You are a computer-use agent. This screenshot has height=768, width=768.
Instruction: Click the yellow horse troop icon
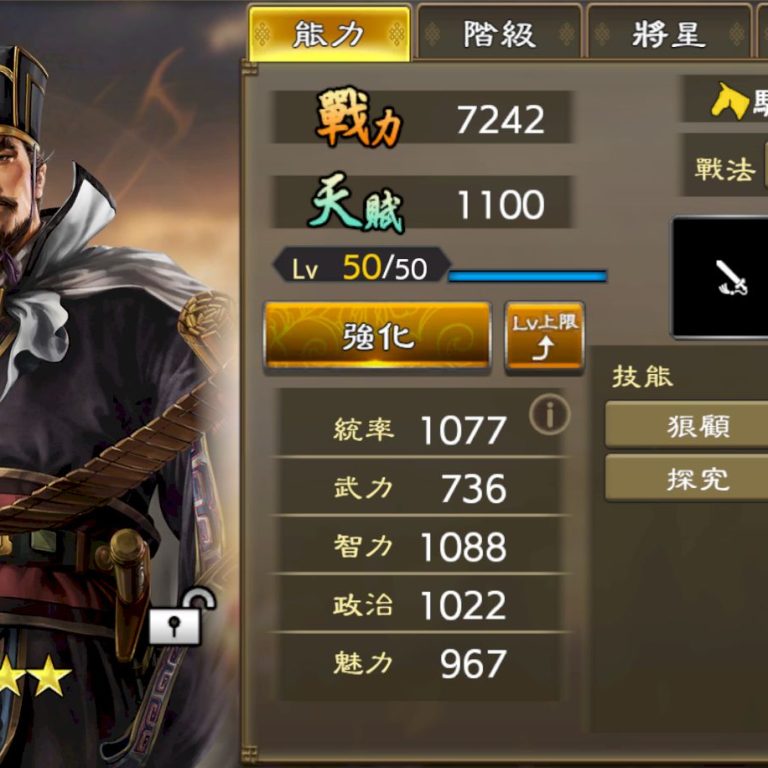coord(729,101)
